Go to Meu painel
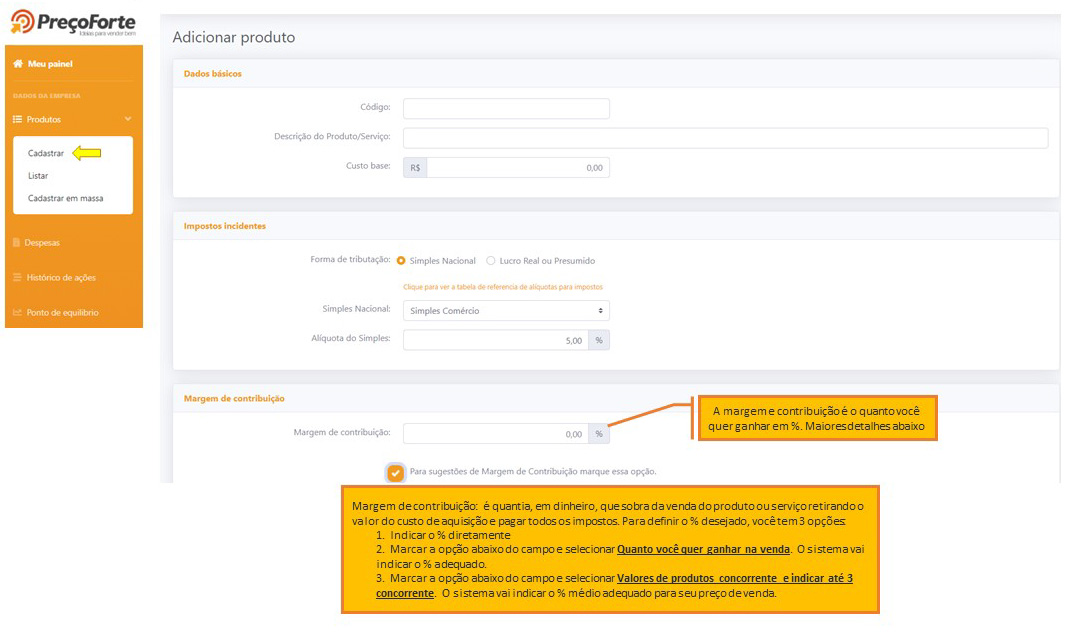This screenshot has height=636, width=1081. pyautogui.click(x=50, y=64)
